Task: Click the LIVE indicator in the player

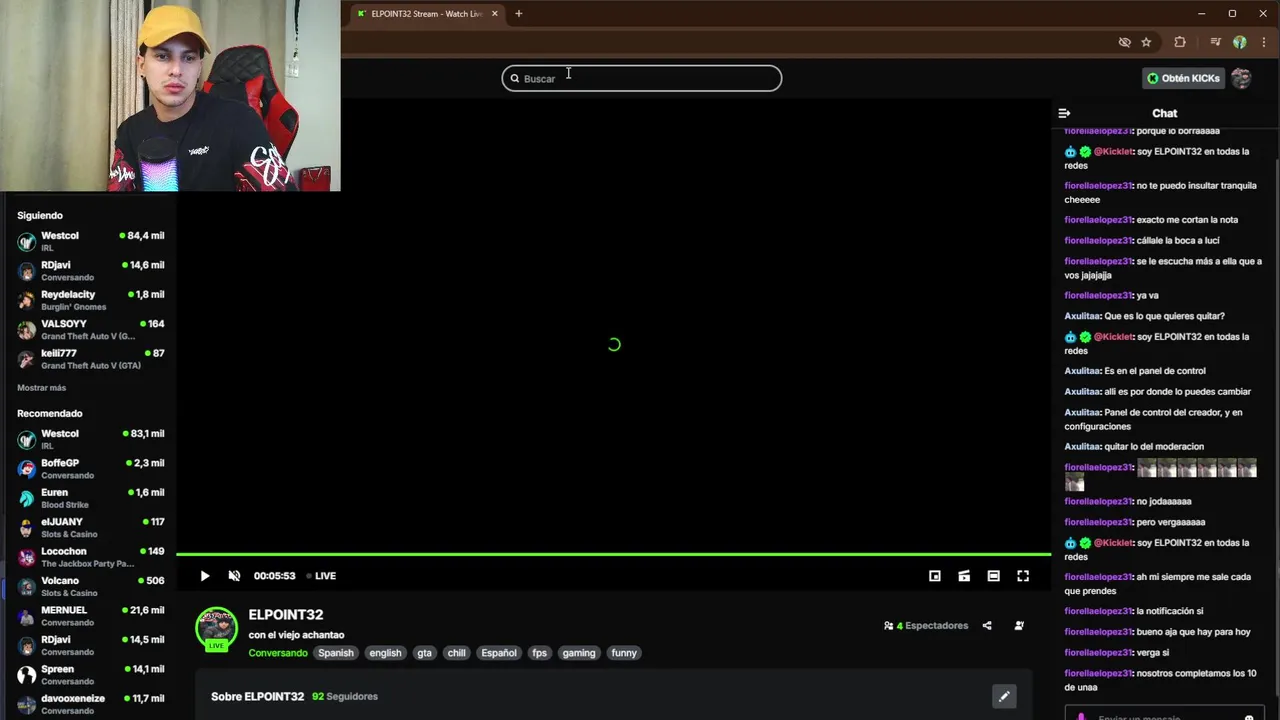Action: (x=321, y=576)
